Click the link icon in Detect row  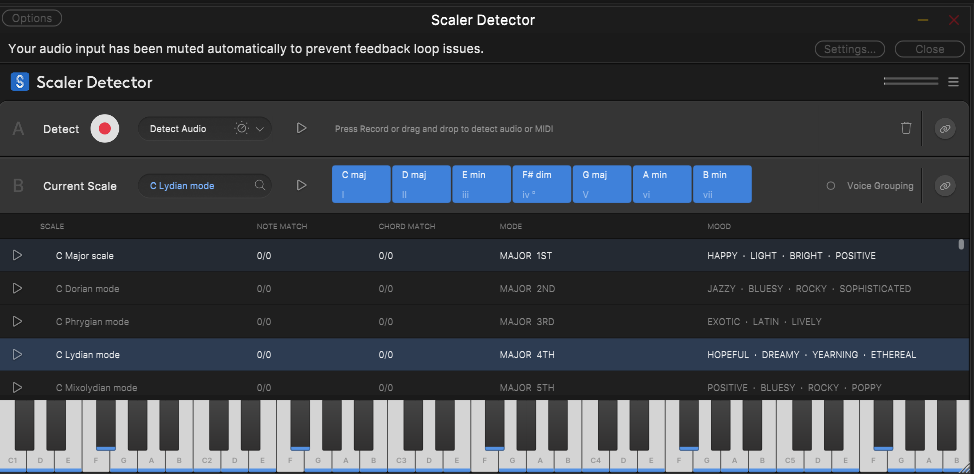tap(944, 128)
